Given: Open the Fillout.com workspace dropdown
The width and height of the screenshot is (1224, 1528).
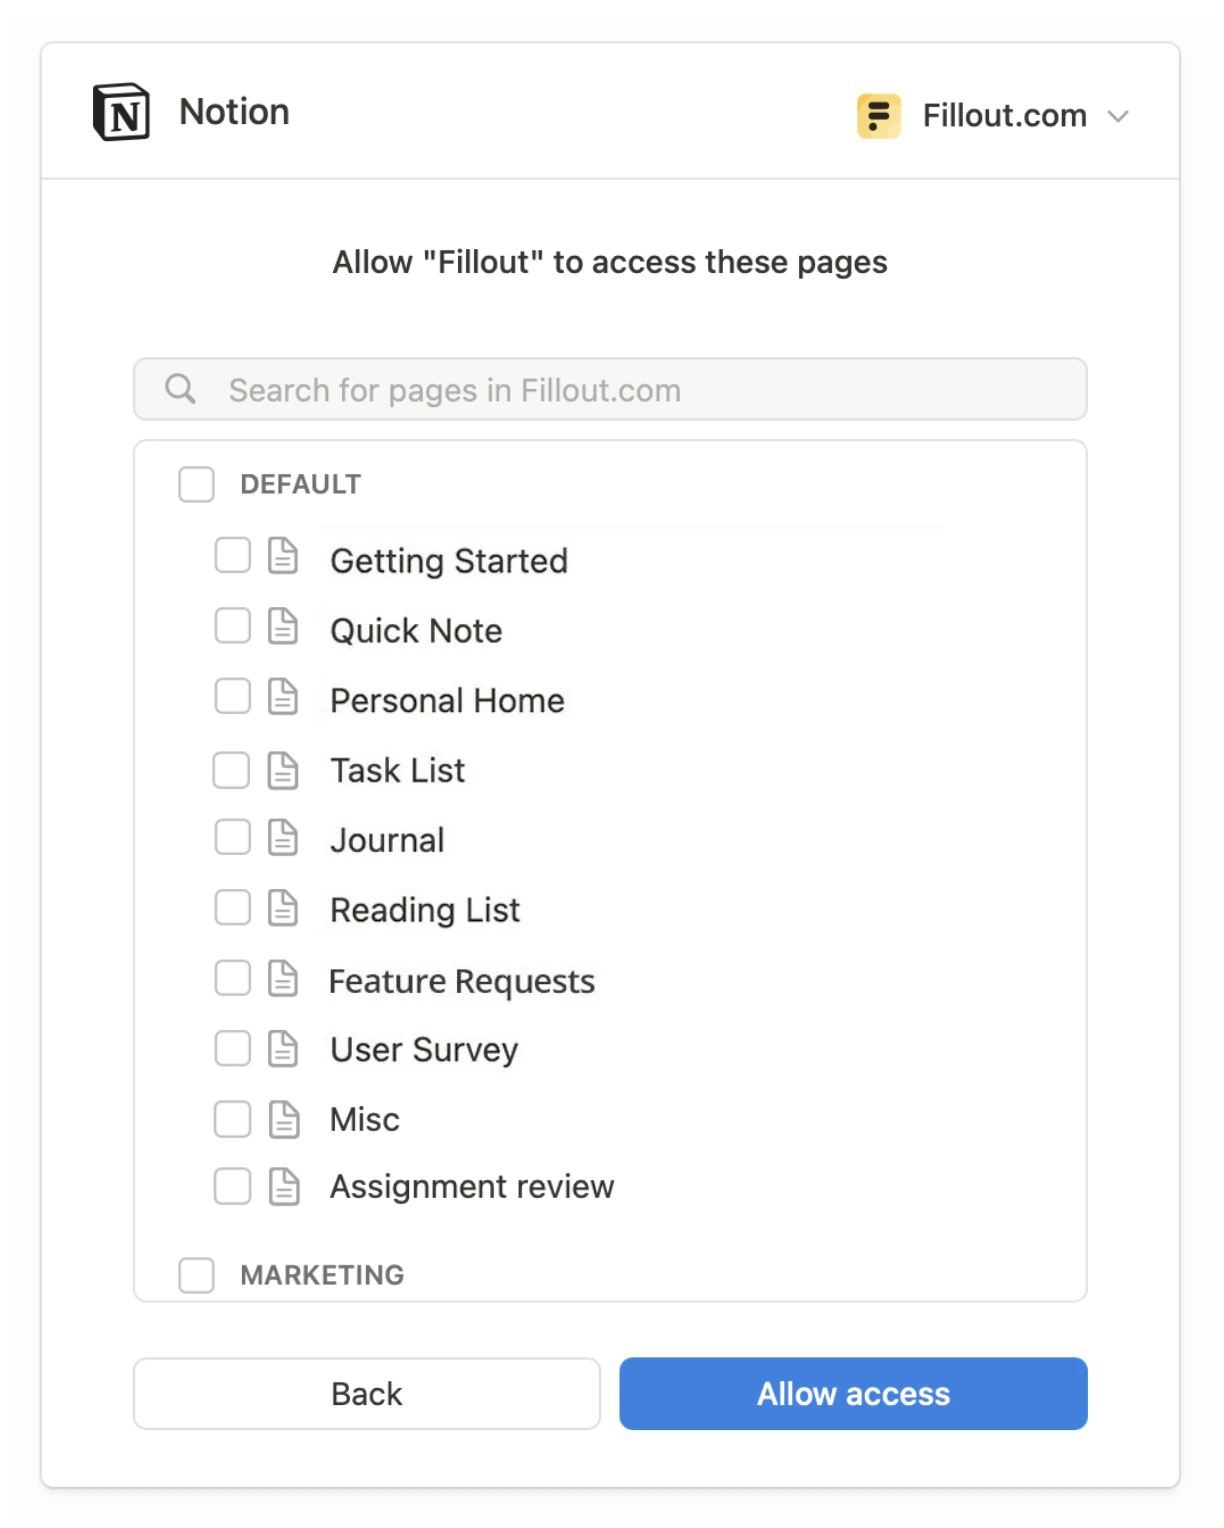Looking at the screenshot, I should (x=1120, y=116).
